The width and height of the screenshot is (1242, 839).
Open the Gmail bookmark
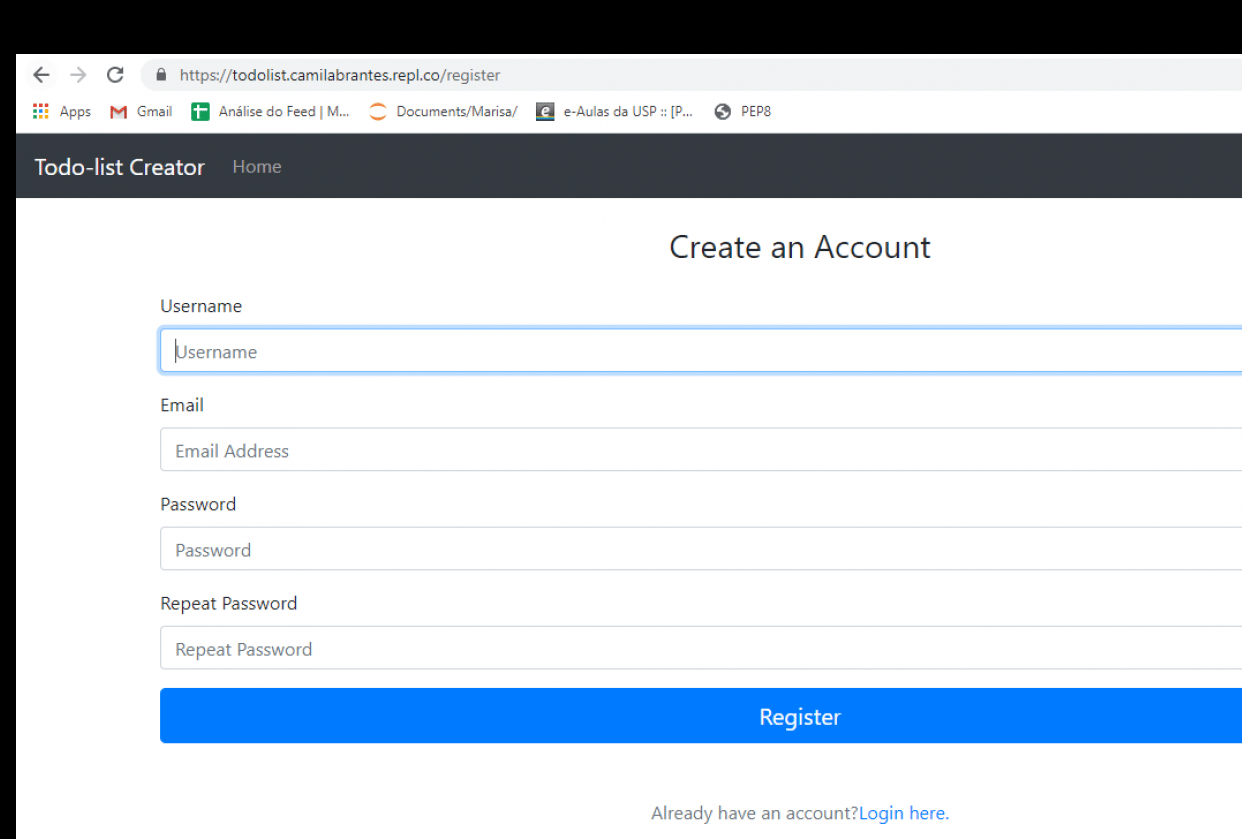(x=141, y=112)
